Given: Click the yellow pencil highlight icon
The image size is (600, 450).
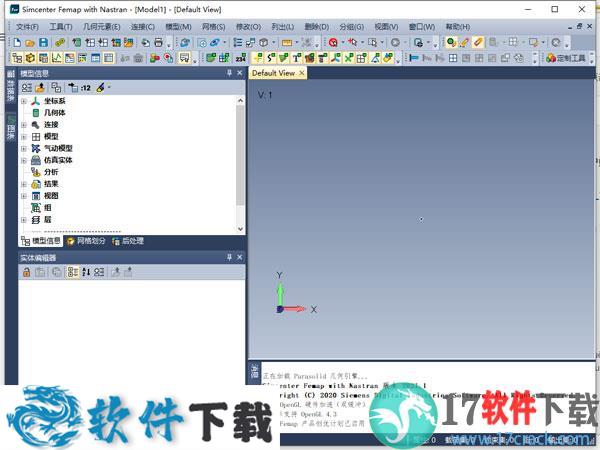Looking at the screenshot, I should [465, 42].
